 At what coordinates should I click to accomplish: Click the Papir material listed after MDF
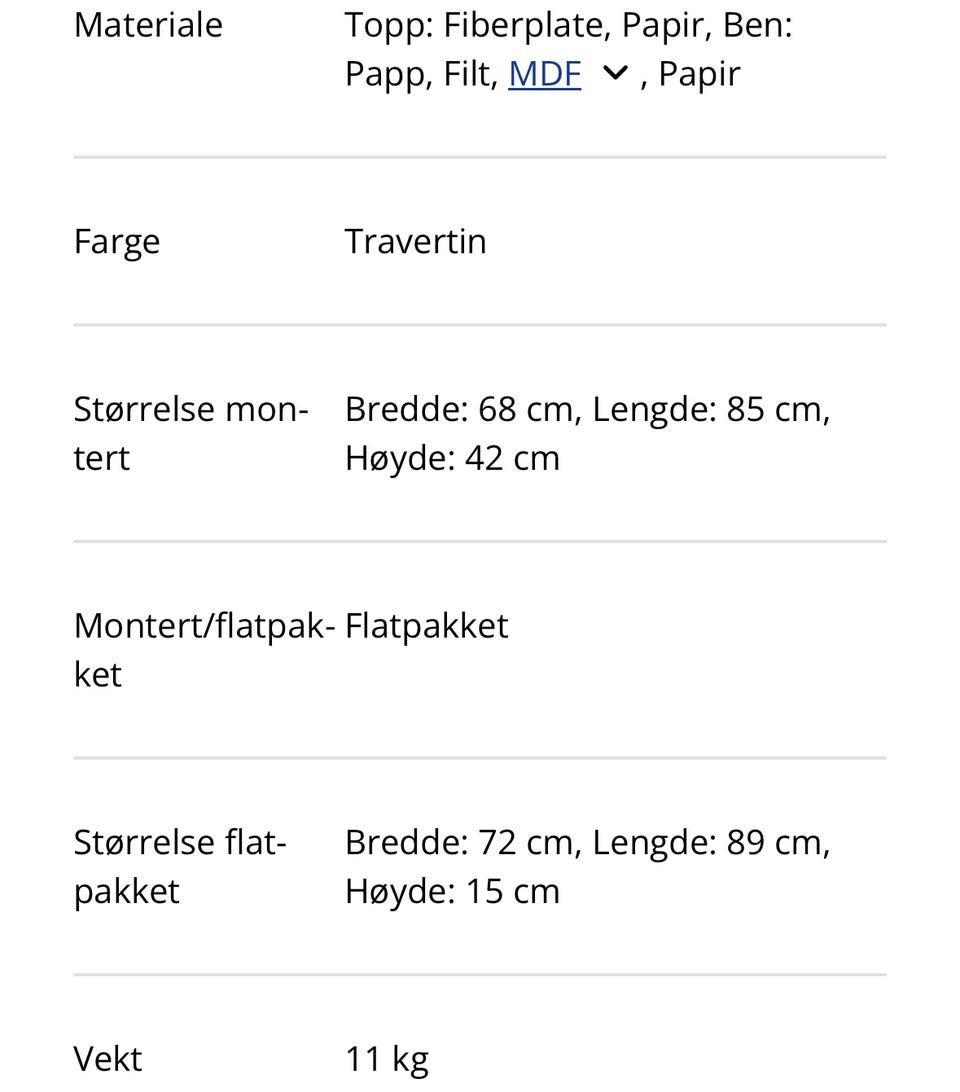coord(700,73)
